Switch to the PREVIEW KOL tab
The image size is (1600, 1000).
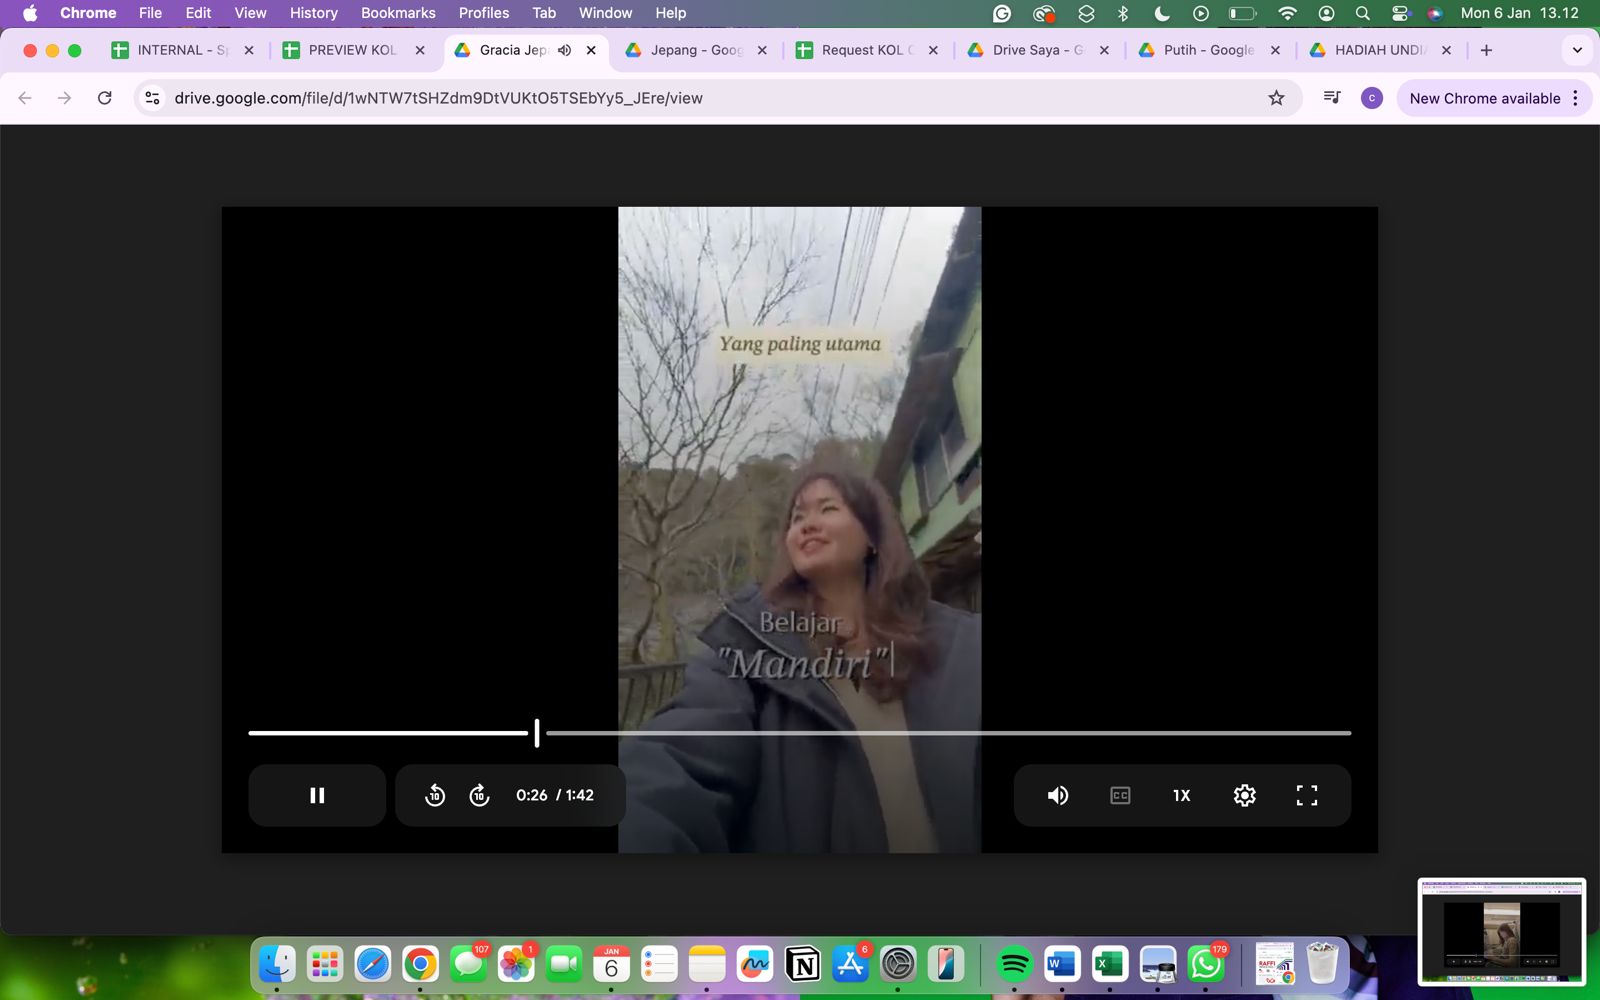[x=352, y=50]
